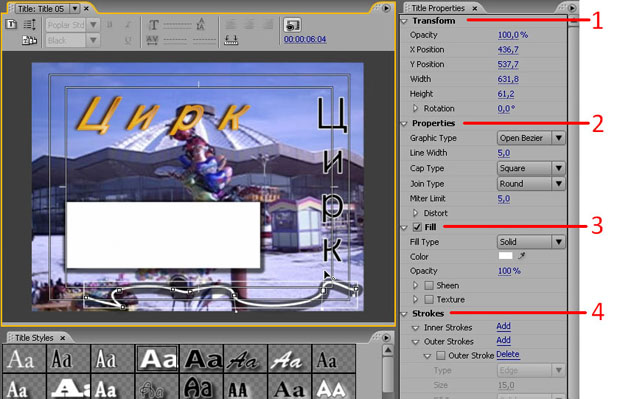Image resolution: width=620 pixels, height=399 pixels.
Task: Open the Title 05 selector dropdown
Action: coord(75,8)
